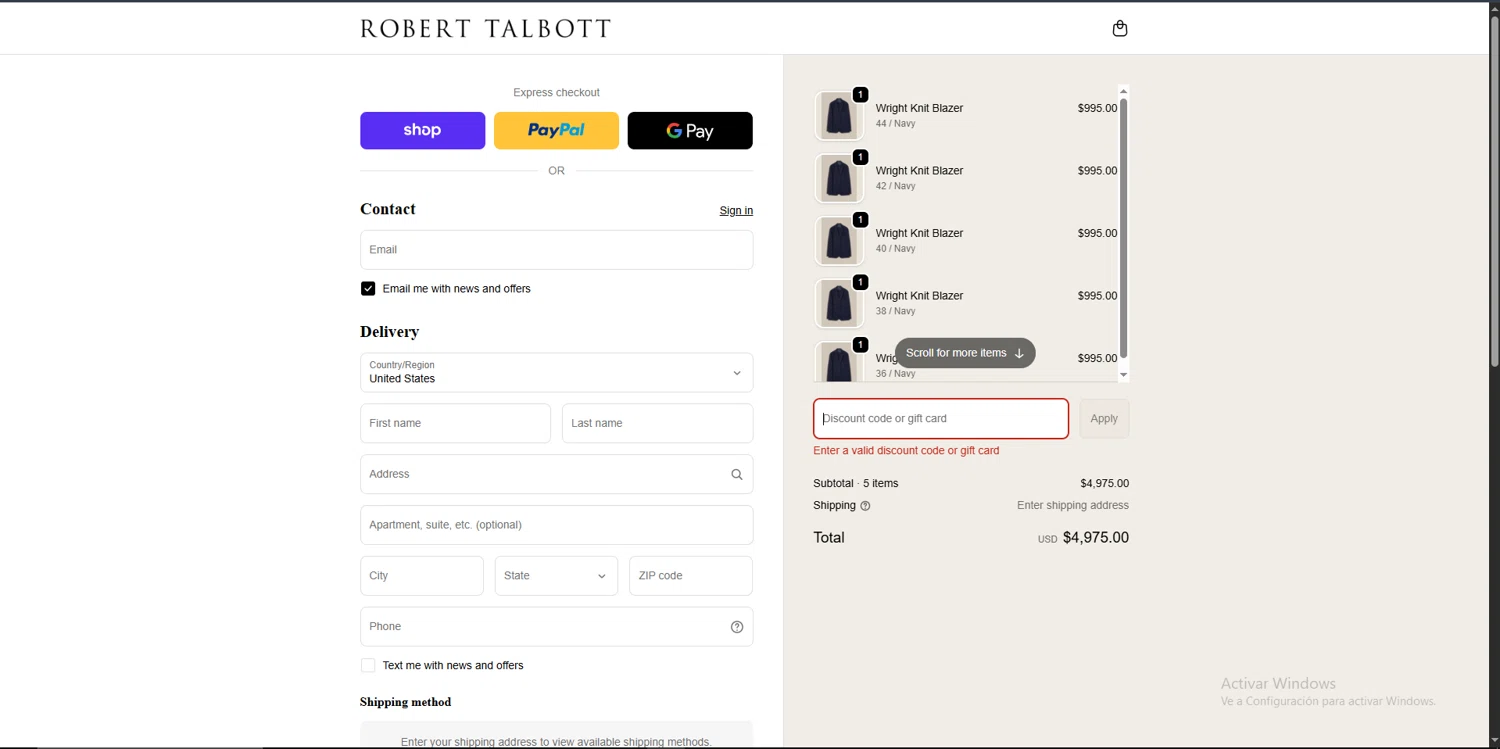Click the discount code error message
The height and width of the screenshot is (749, 1500).
pos(906,451)
